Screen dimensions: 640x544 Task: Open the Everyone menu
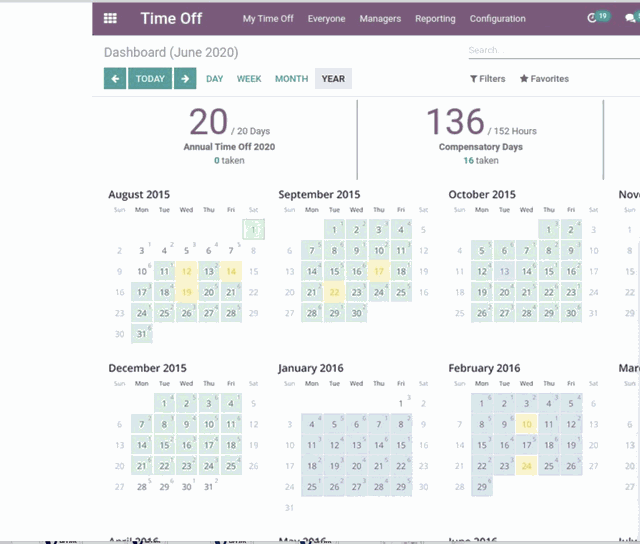(326, 18)
